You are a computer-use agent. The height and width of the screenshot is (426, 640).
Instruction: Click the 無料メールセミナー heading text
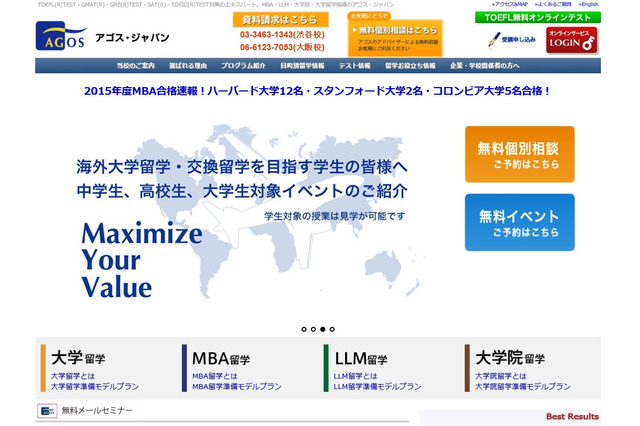97,410
